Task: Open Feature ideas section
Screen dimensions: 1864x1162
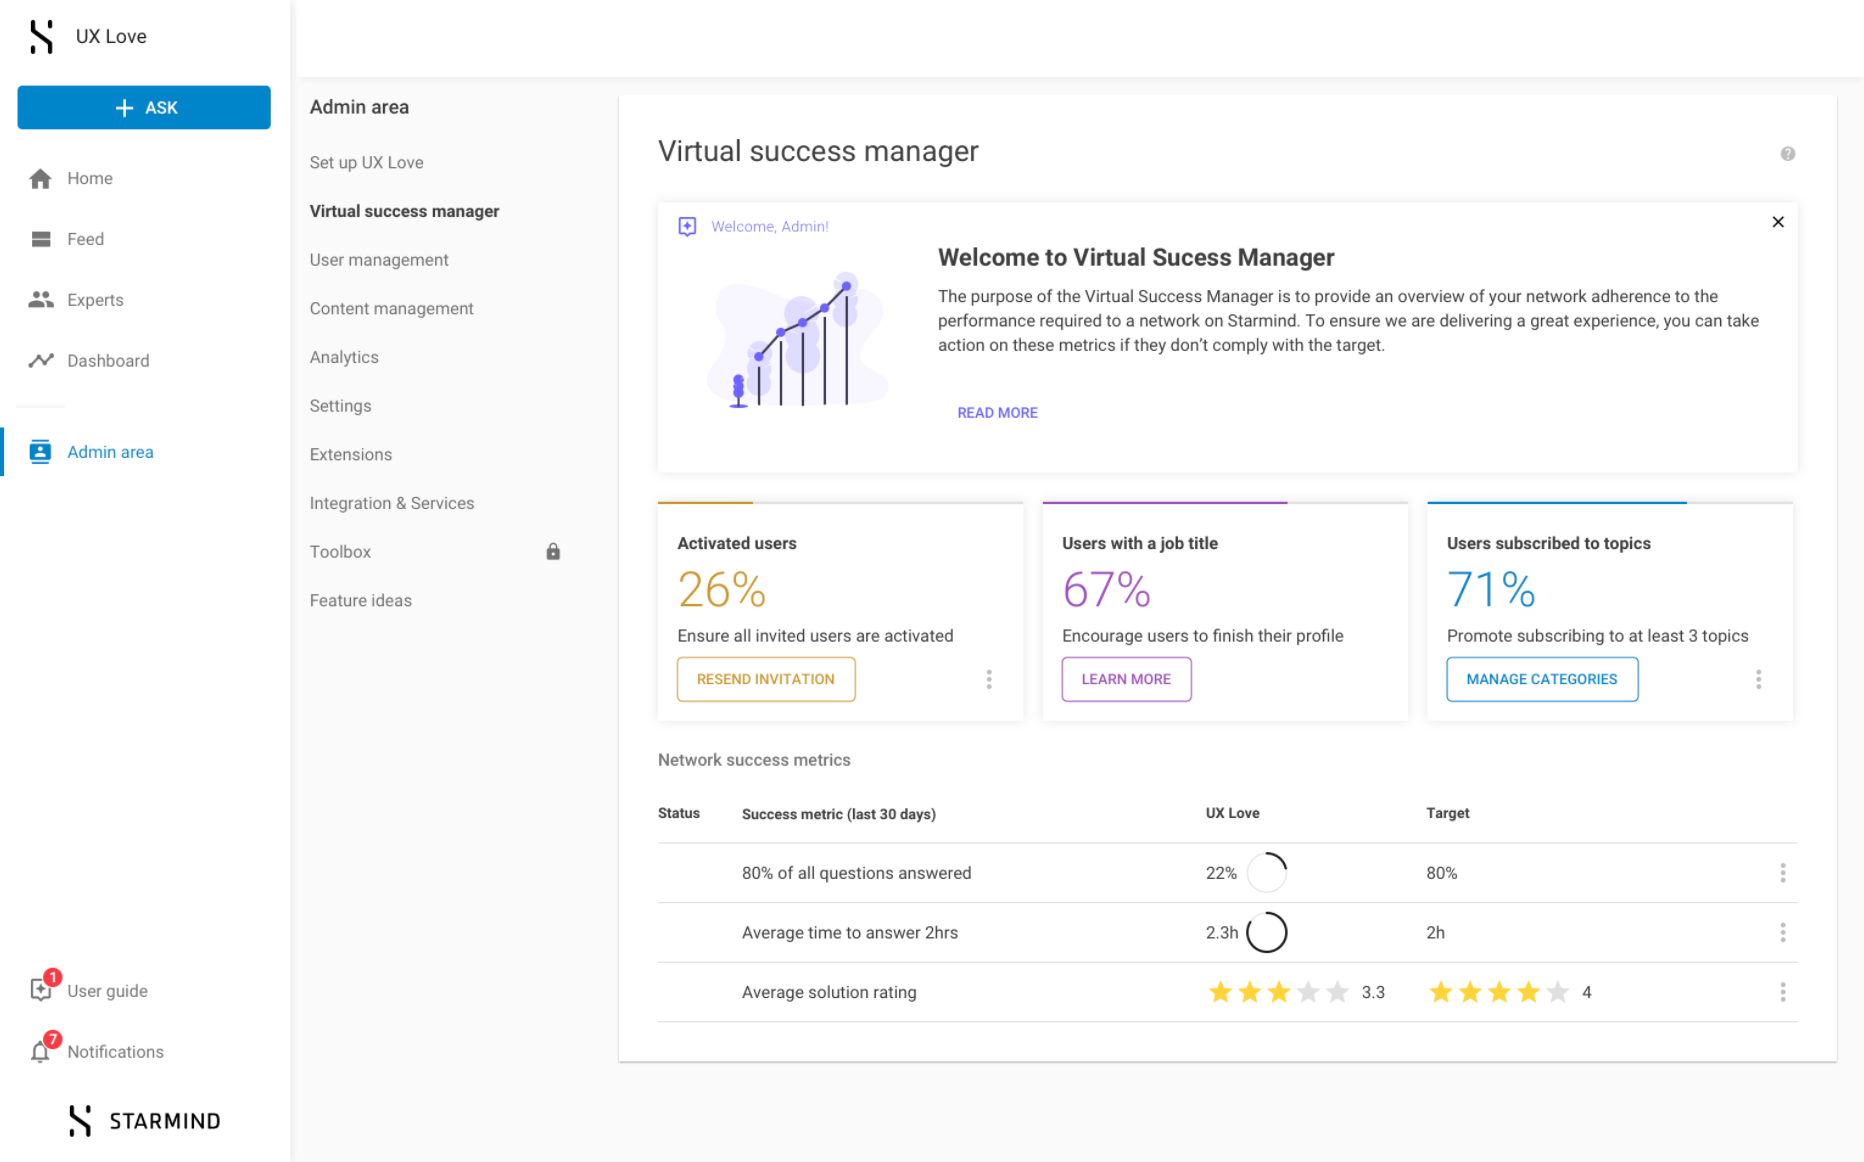Action: click(x=361, y=600)
